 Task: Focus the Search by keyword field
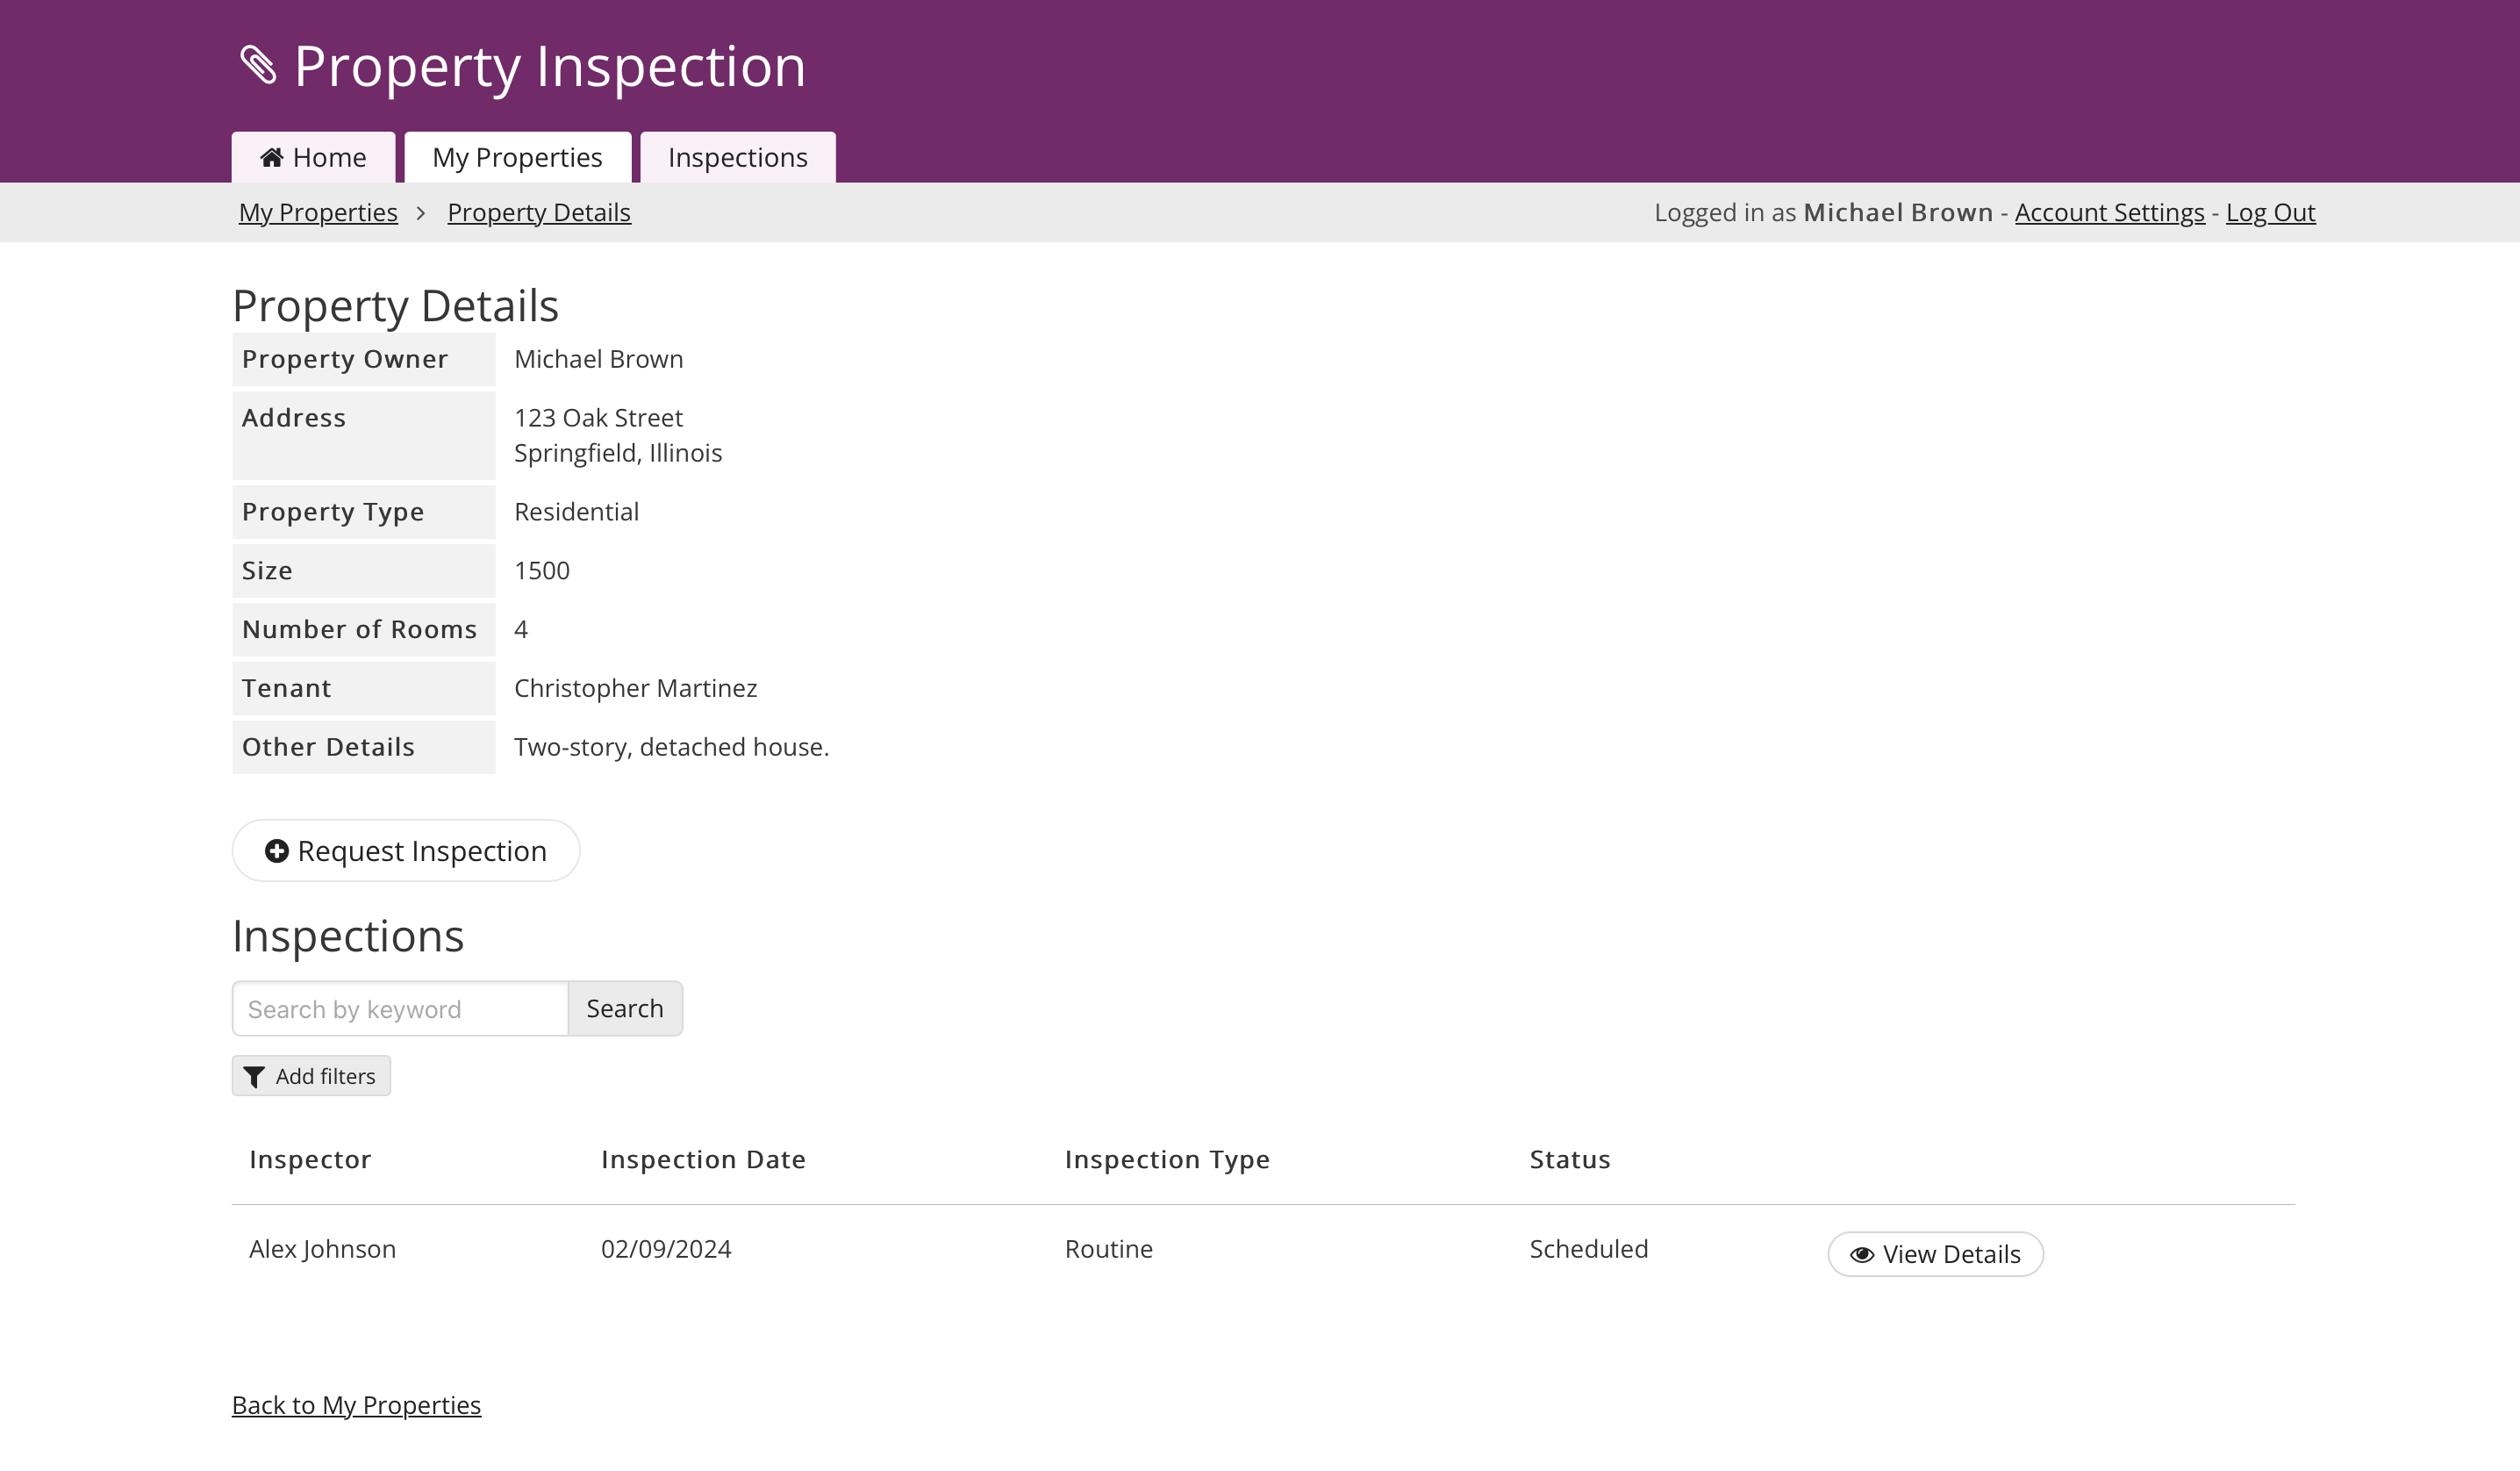coord(400,1009)
